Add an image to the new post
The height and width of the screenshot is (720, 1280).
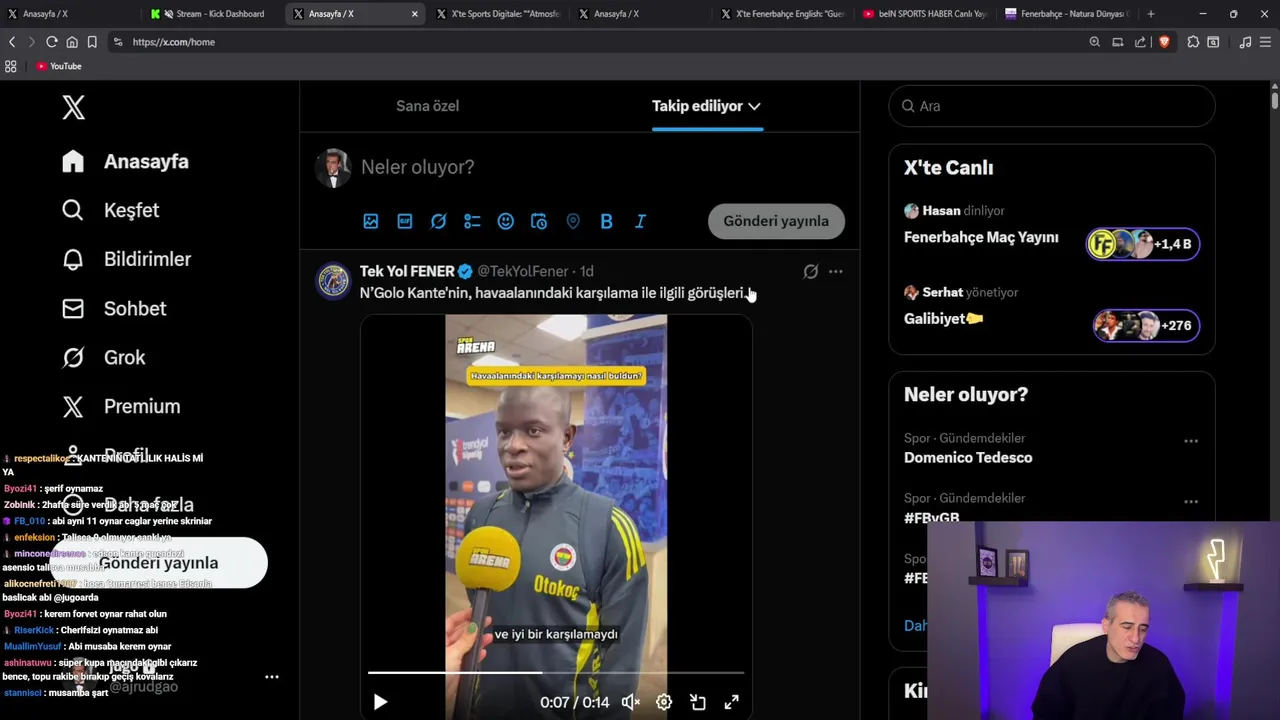(x=371, y=221)
